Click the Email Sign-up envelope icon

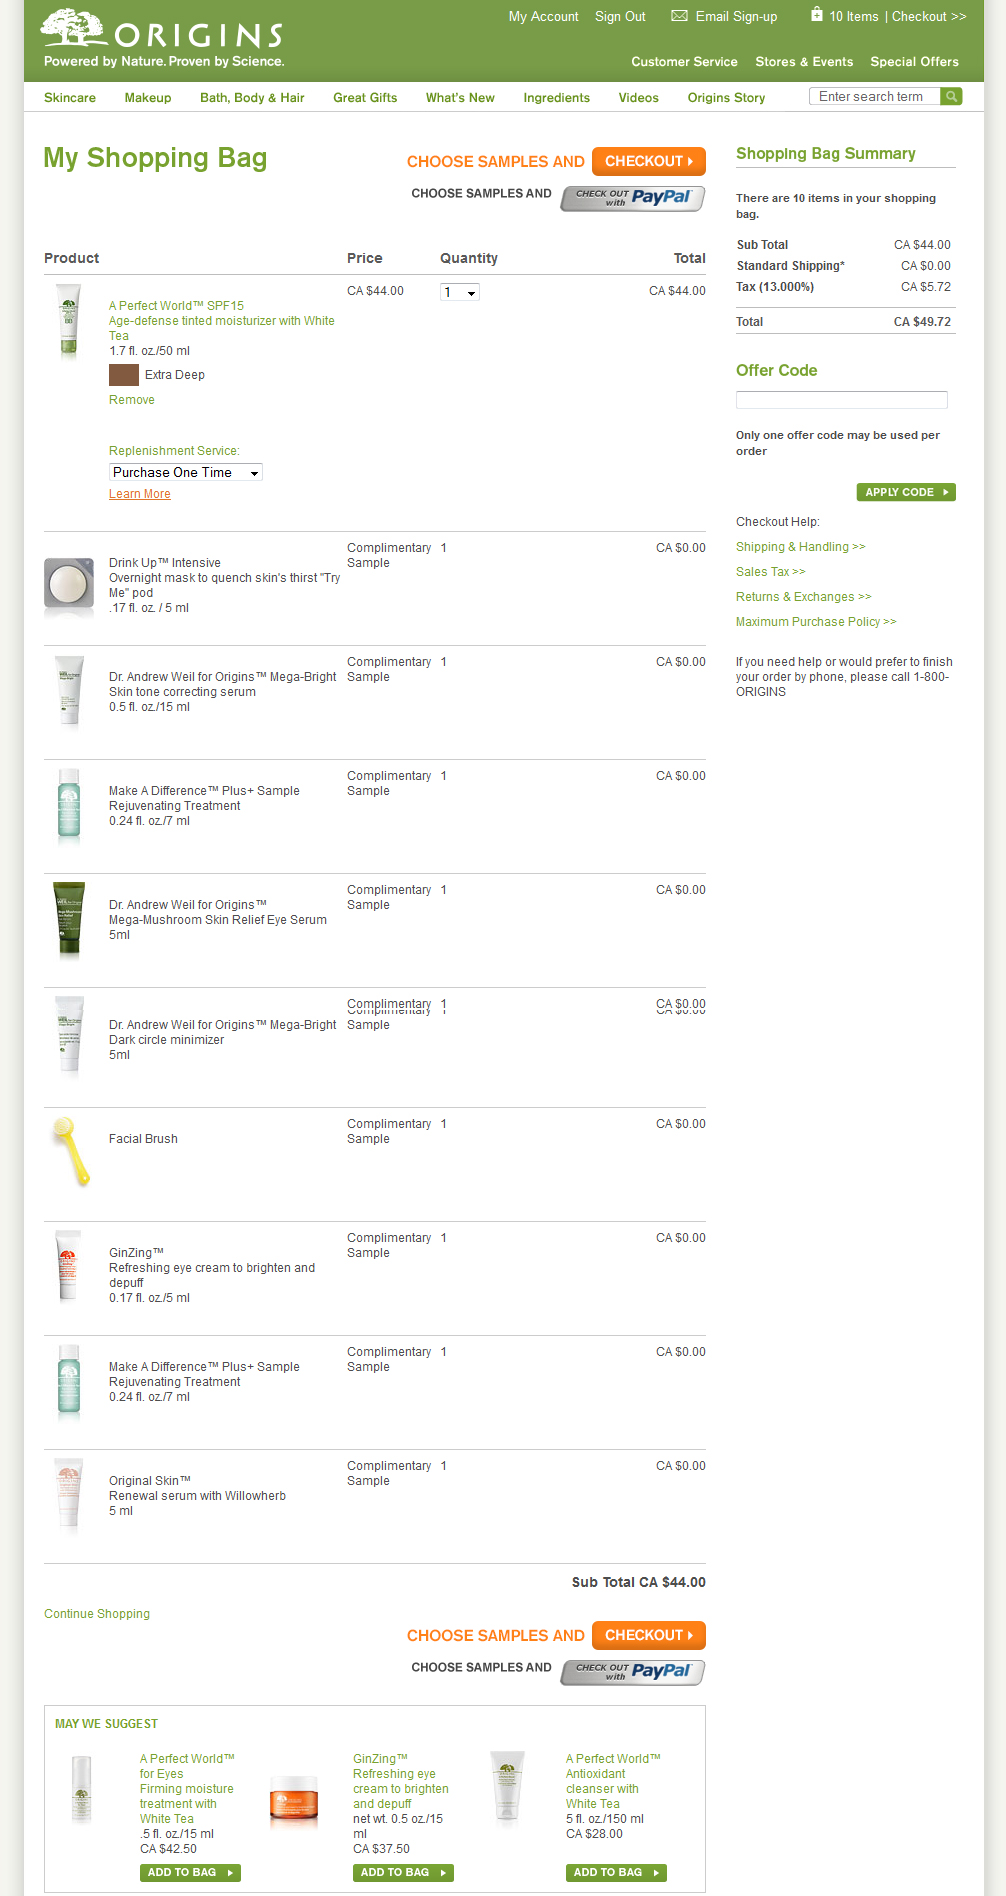[679, 16]
